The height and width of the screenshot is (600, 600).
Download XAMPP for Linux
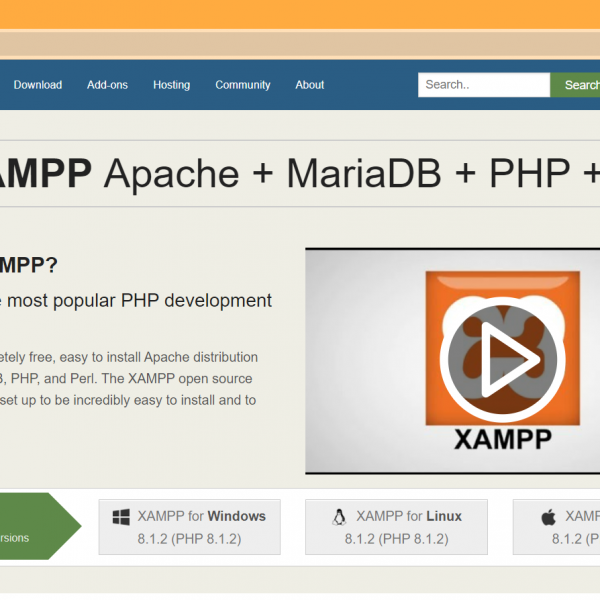coord(409,517)
